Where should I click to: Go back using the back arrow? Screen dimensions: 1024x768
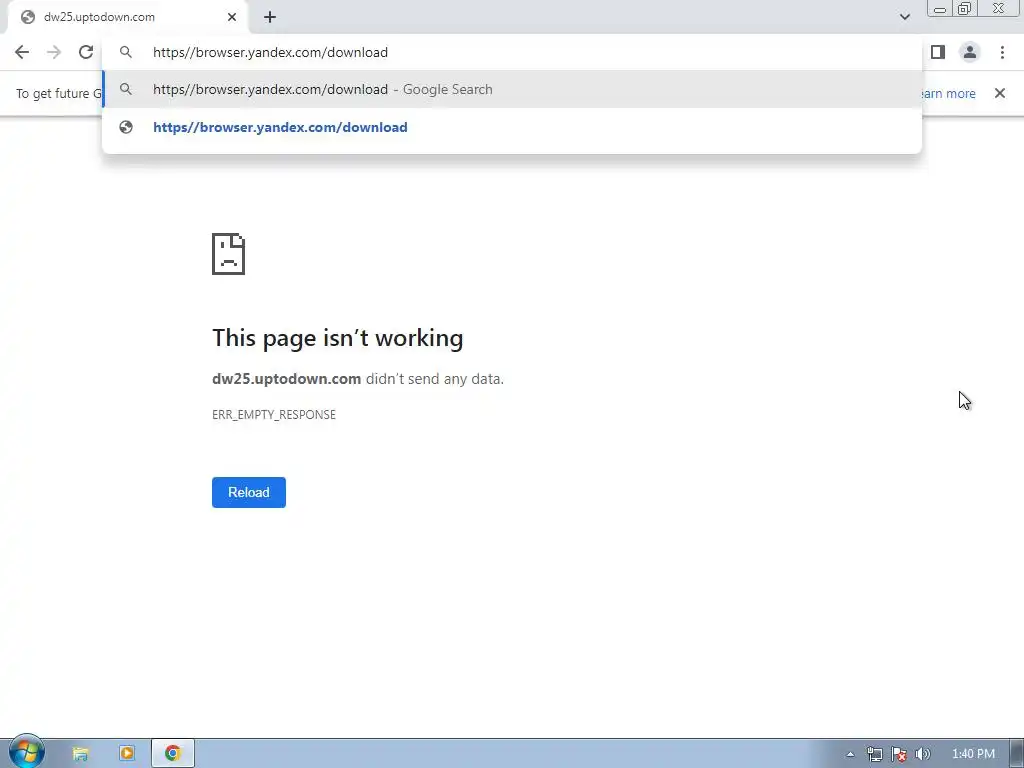click(x=22, y=52)
